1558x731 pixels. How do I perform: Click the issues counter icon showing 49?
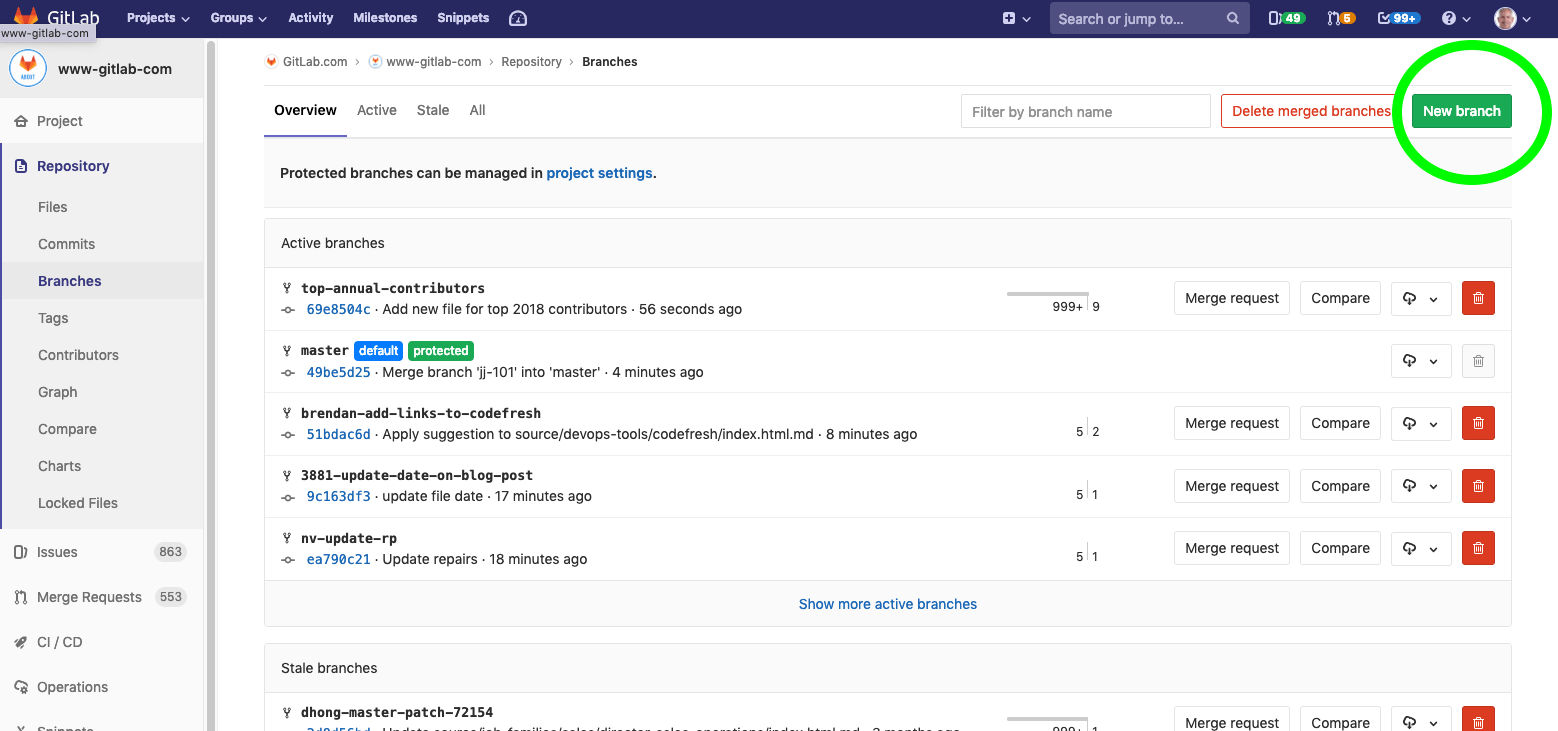pyautogui.click(x=1286, y=18)
